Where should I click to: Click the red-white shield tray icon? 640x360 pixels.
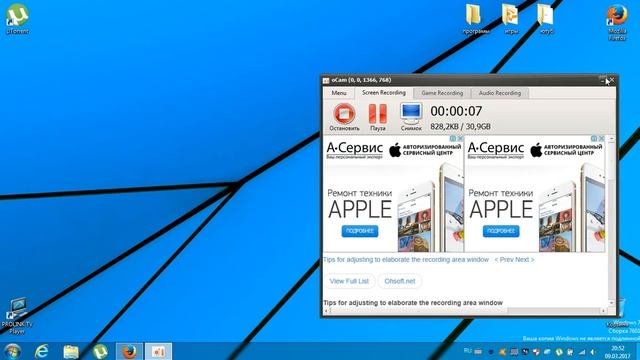[536, 352]
